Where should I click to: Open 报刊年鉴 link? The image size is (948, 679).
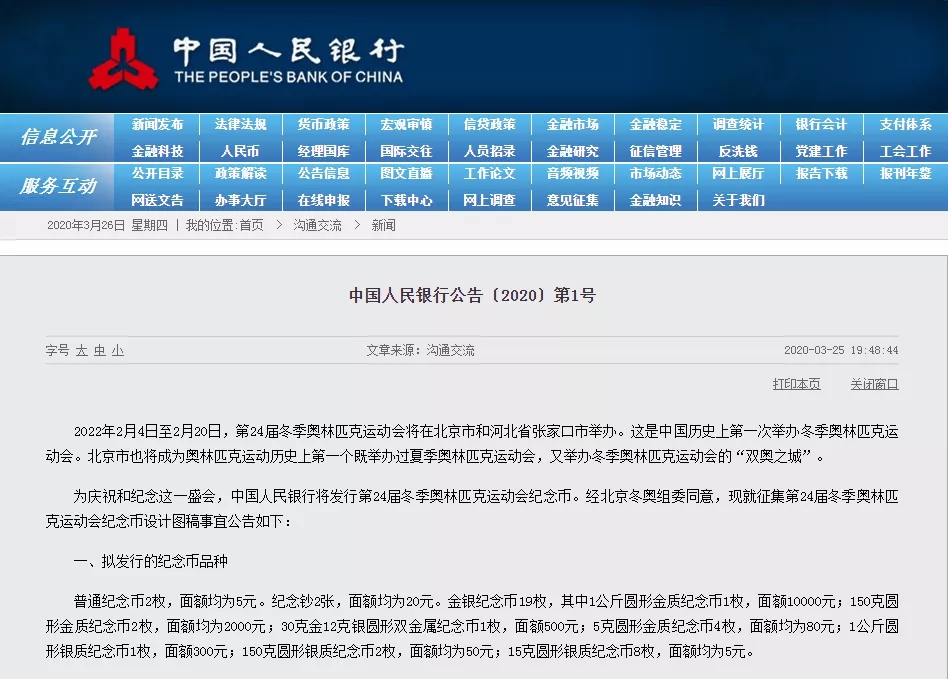pyautogui.click(x=905, y=174)
